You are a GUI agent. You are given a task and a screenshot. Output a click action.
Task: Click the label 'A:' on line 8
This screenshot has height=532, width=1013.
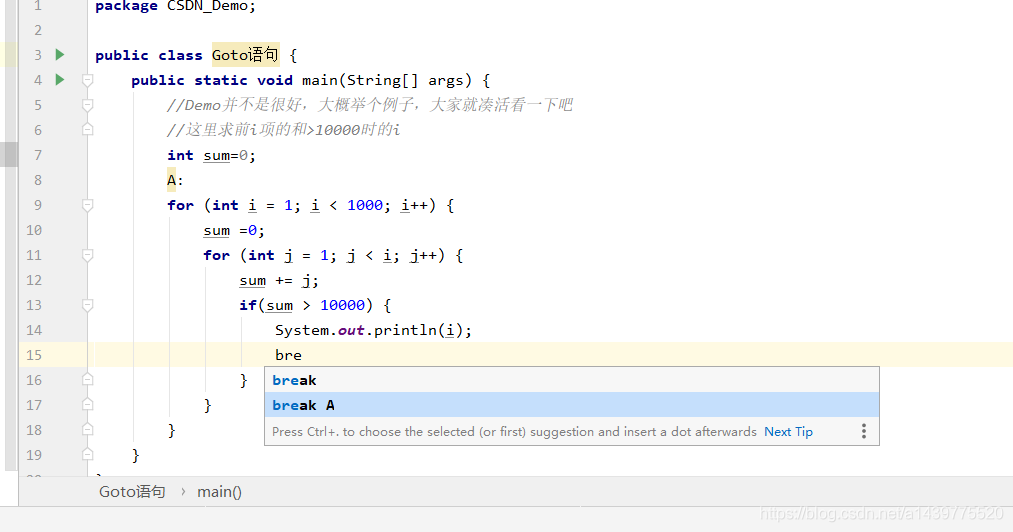[x=175, y=180]
